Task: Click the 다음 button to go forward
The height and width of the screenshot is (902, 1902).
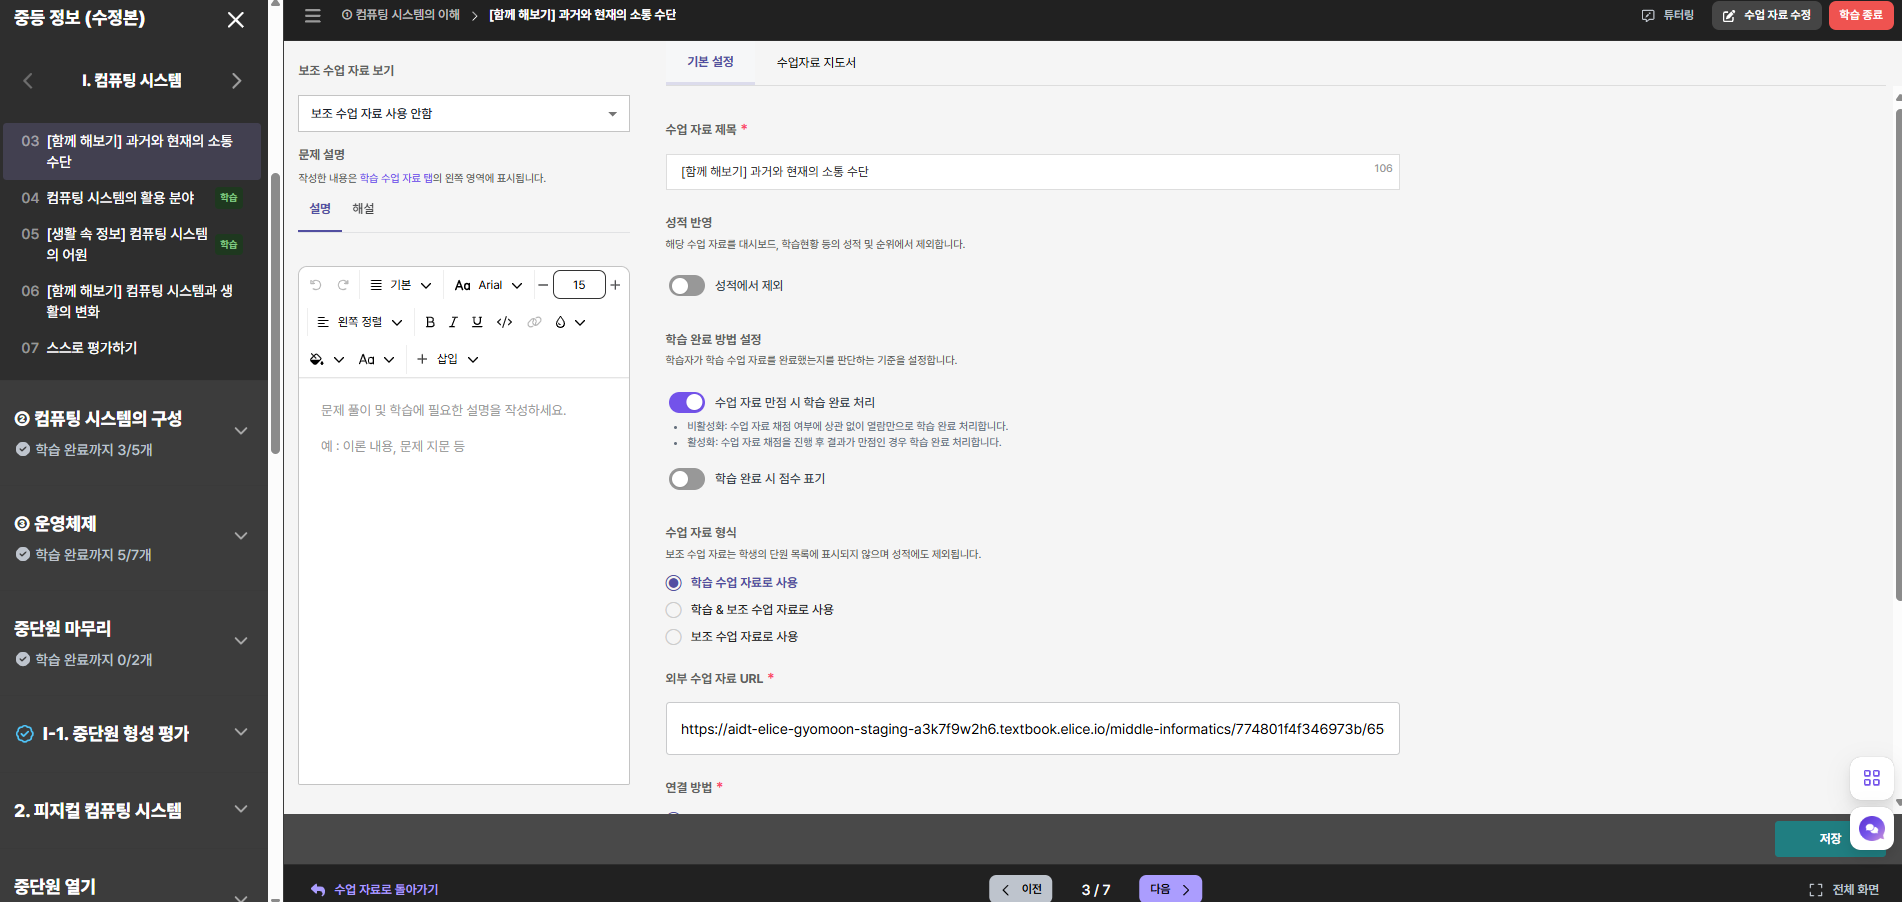Action: click(x=1170, y=889)
